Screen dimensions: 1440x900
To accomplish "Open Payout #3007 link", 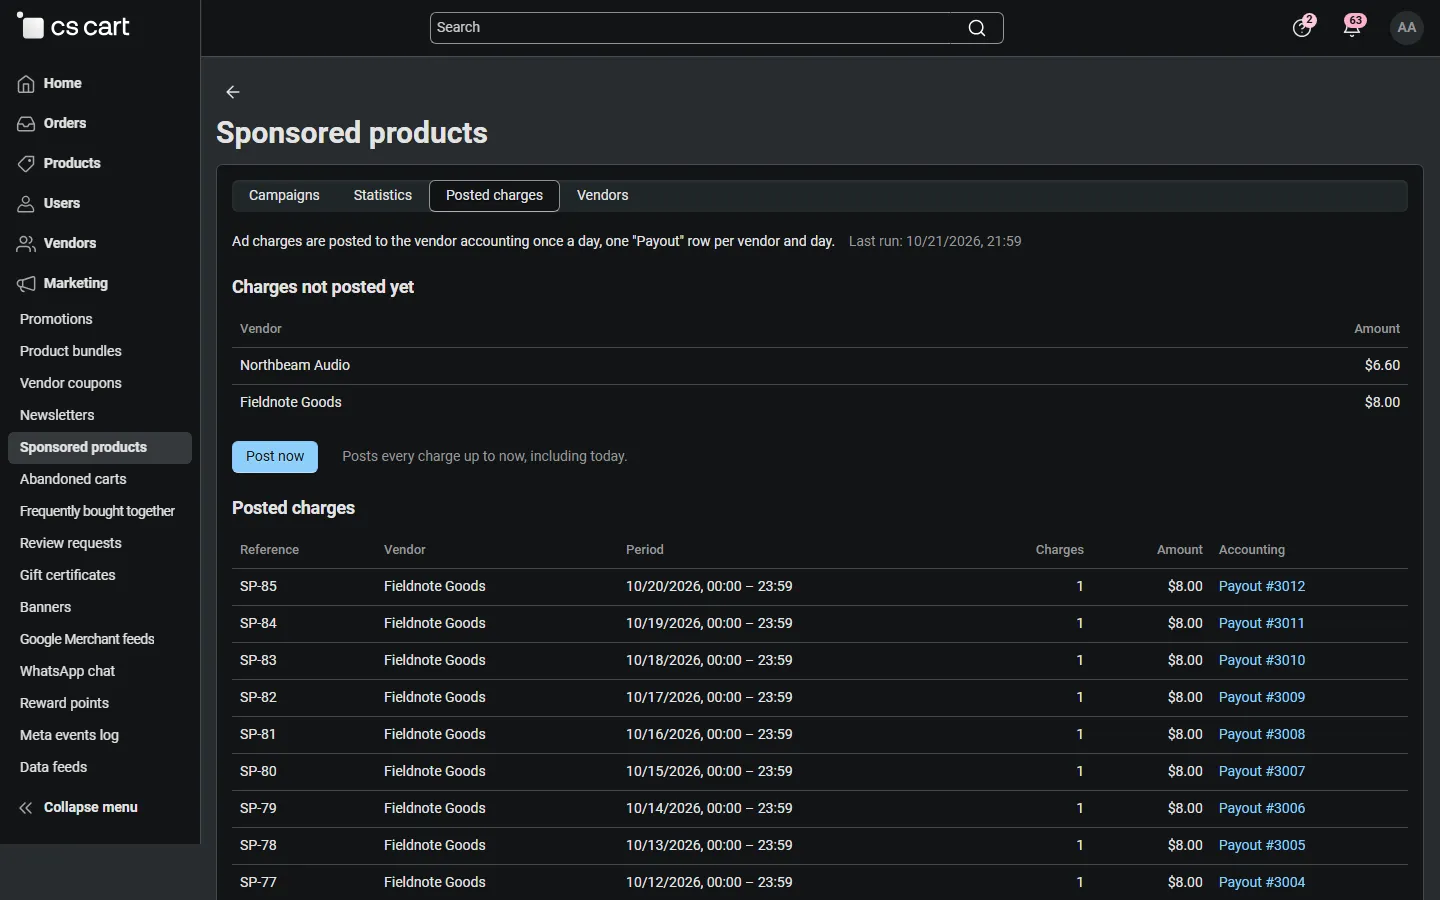I will (x=1262, y=771).
